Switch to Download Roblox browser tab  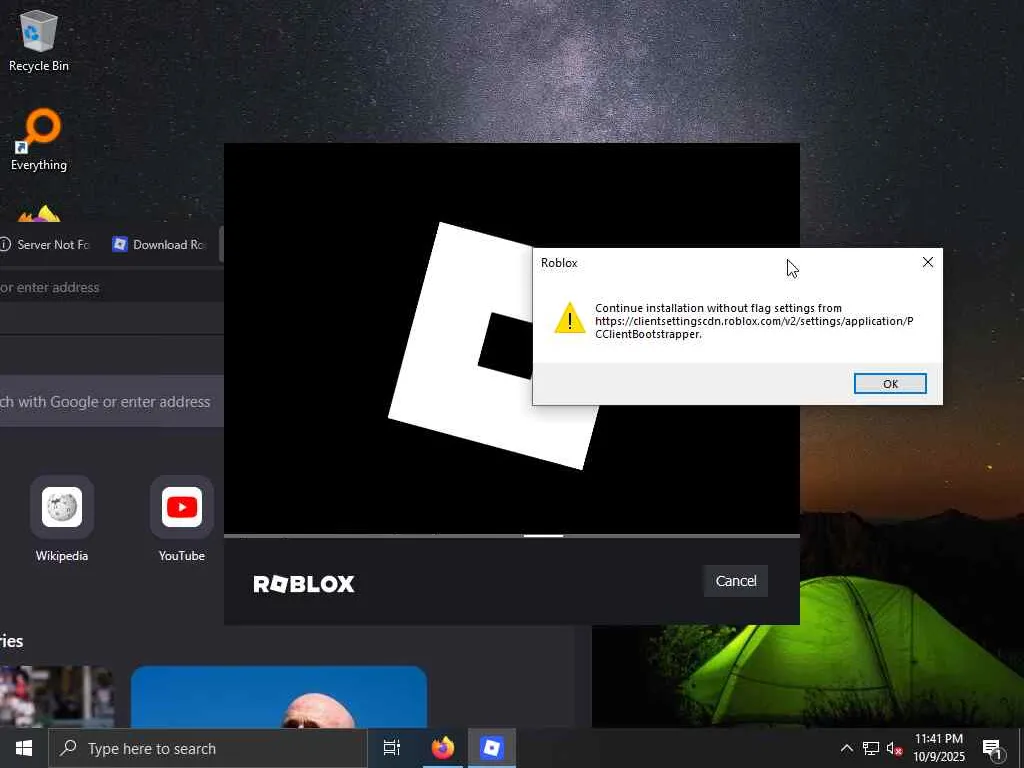(x=159, y=244)
